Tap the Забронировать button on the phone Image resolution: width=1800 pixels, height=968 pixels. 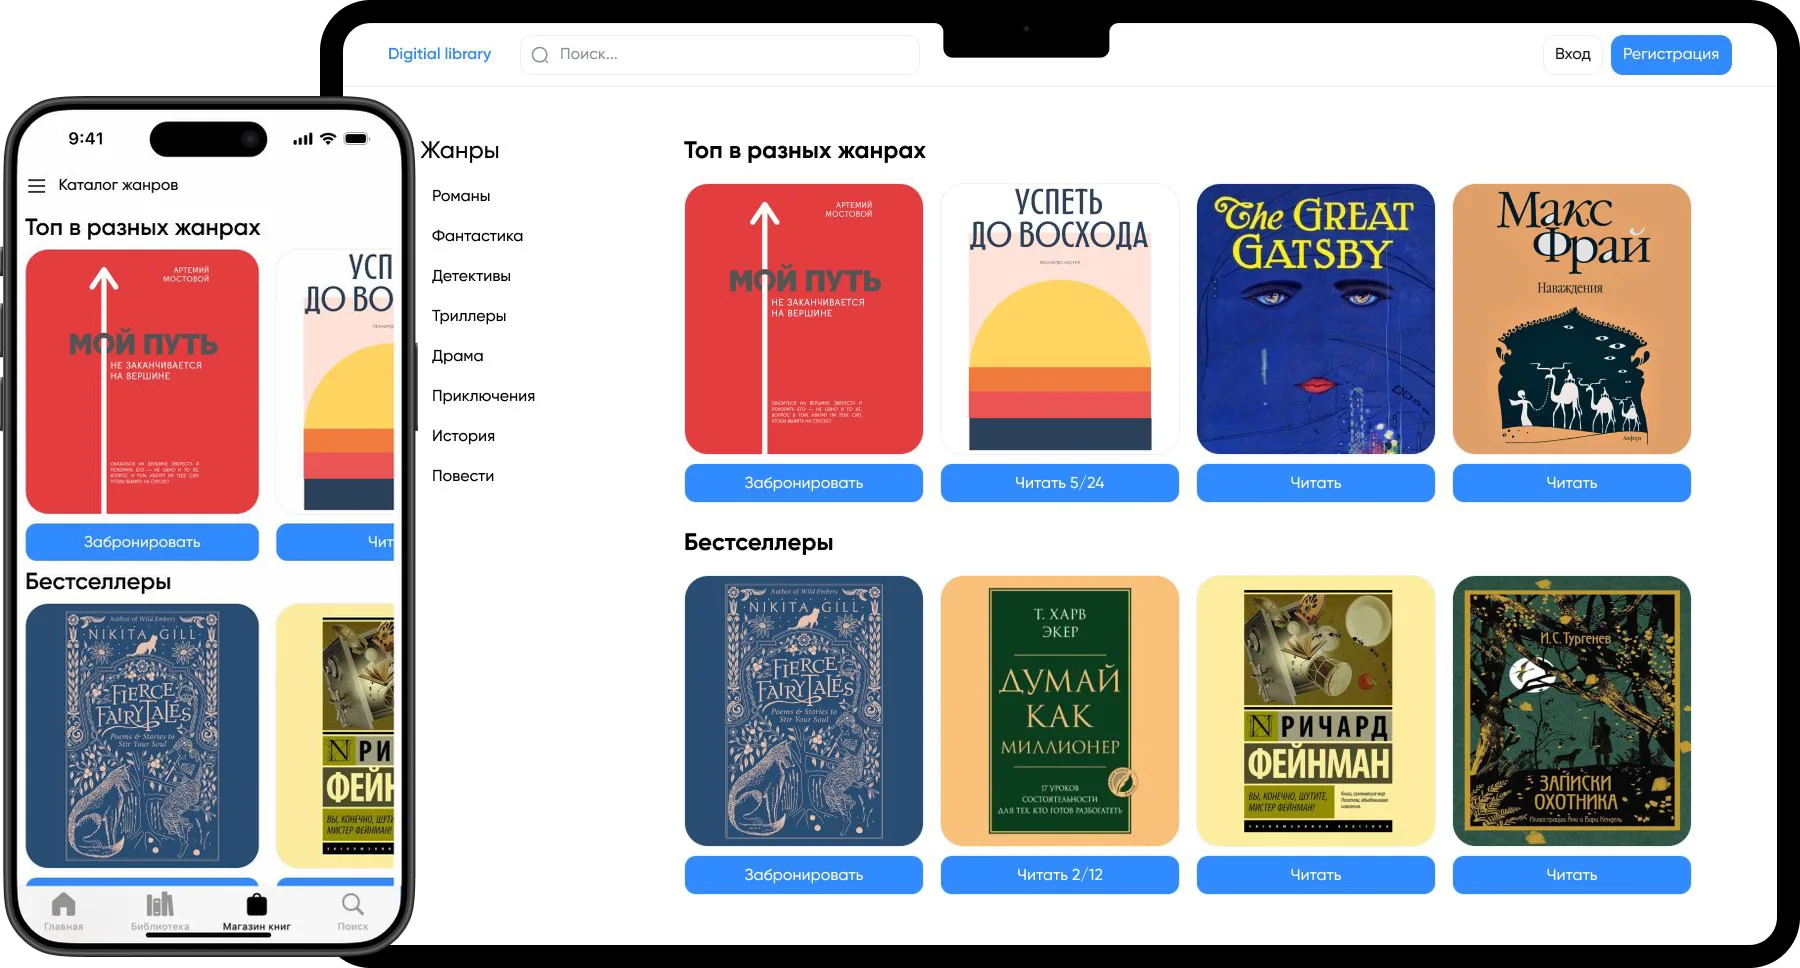(x=142, y=542)
